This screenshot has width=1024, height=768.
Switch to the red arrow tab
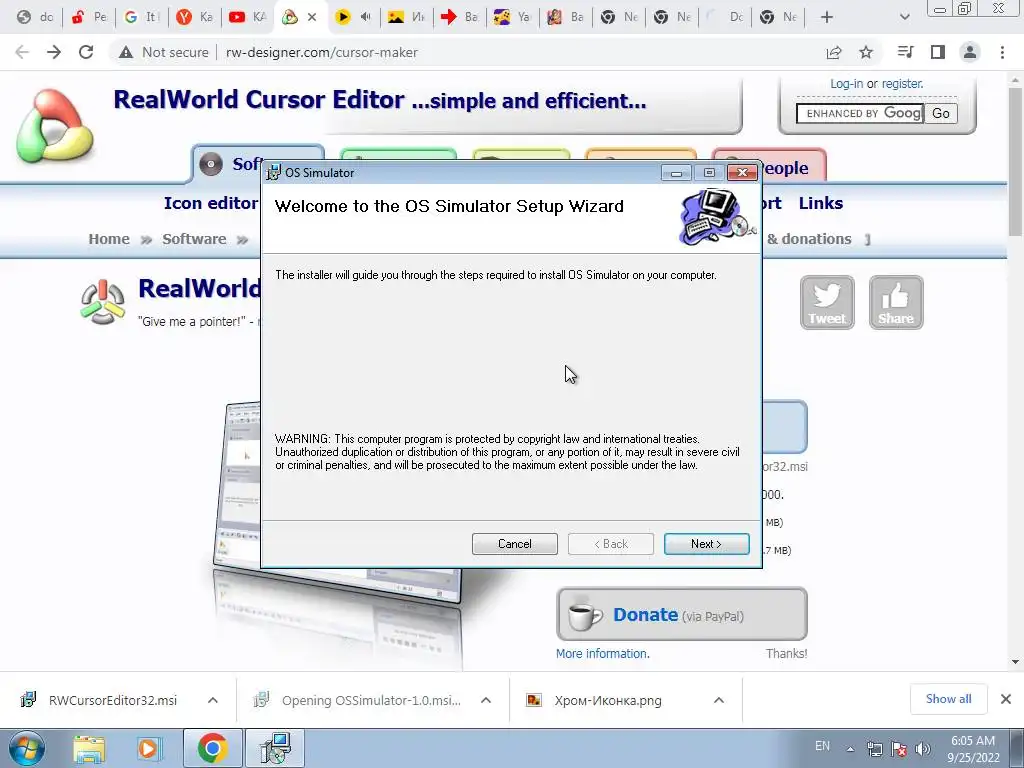point(459,17)
